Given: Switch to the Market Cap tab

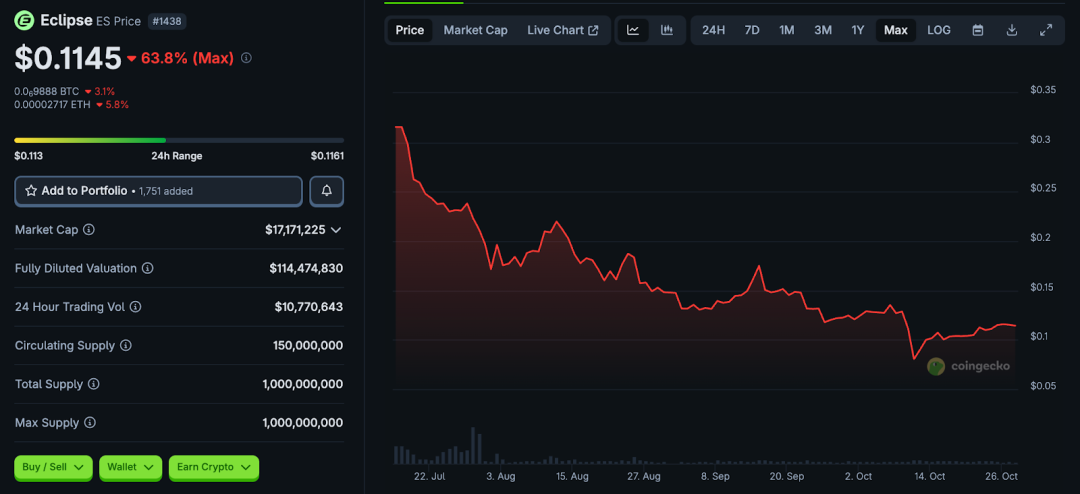Looking at the screenshot, I should 475,30.
